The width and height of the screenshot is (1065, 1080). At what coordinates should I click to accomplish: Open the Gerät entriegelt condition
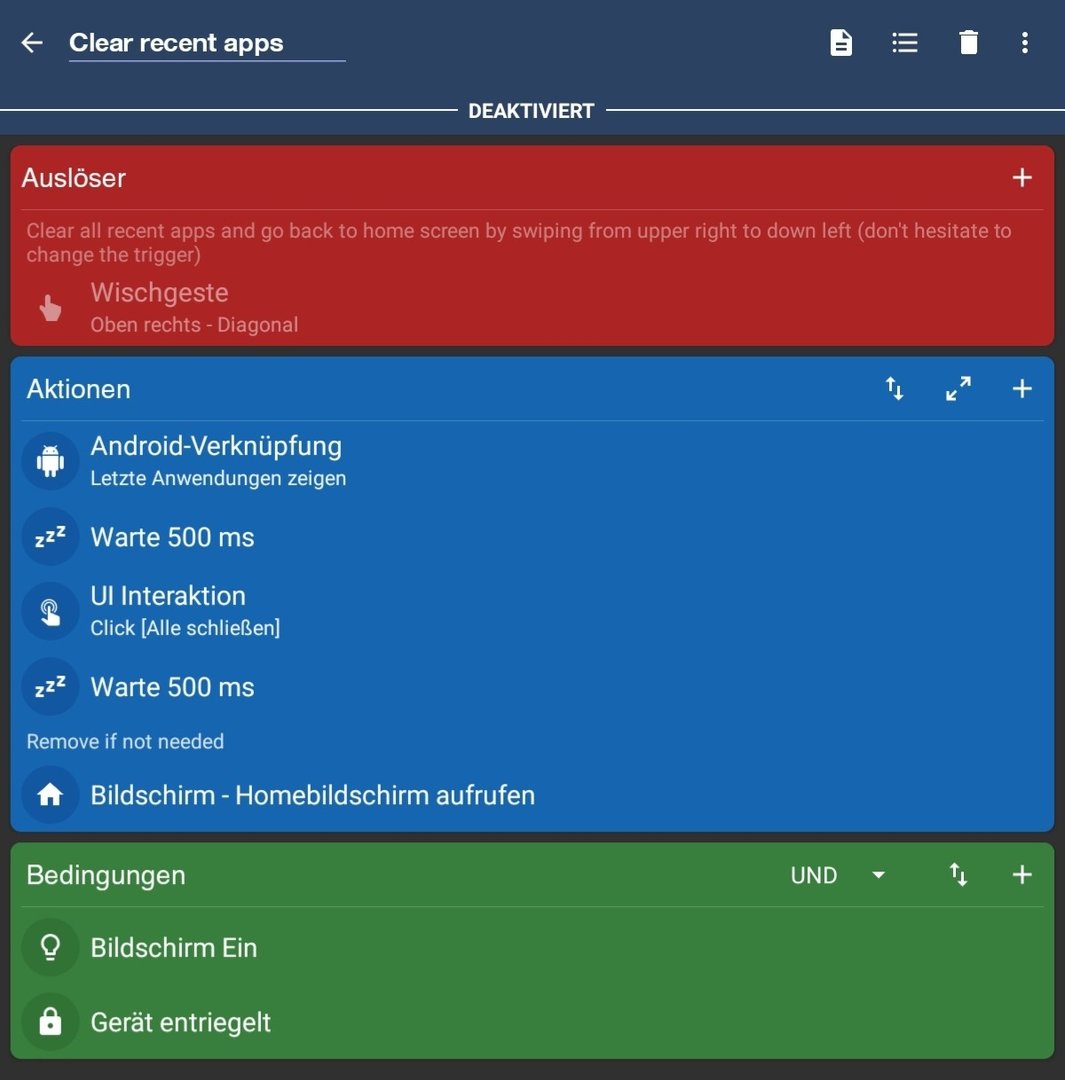click(x=532, y=1022)
